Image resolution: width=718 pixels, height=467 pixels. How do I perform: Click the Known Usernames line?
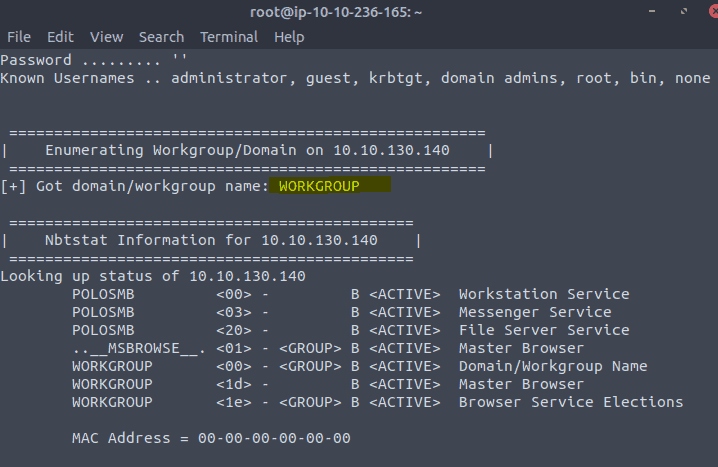pyautogui.click(x=355, y=78)
